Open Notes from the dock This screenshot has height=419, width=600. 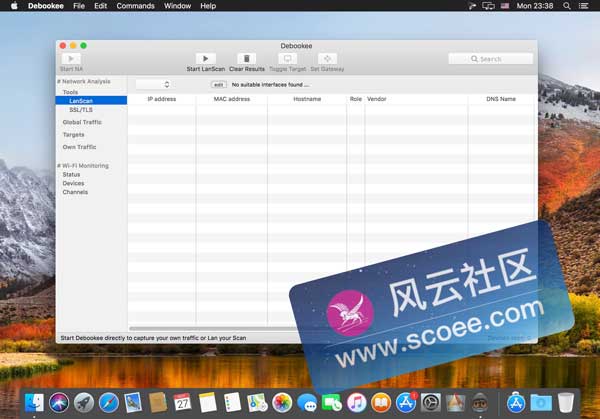point(207,403)
